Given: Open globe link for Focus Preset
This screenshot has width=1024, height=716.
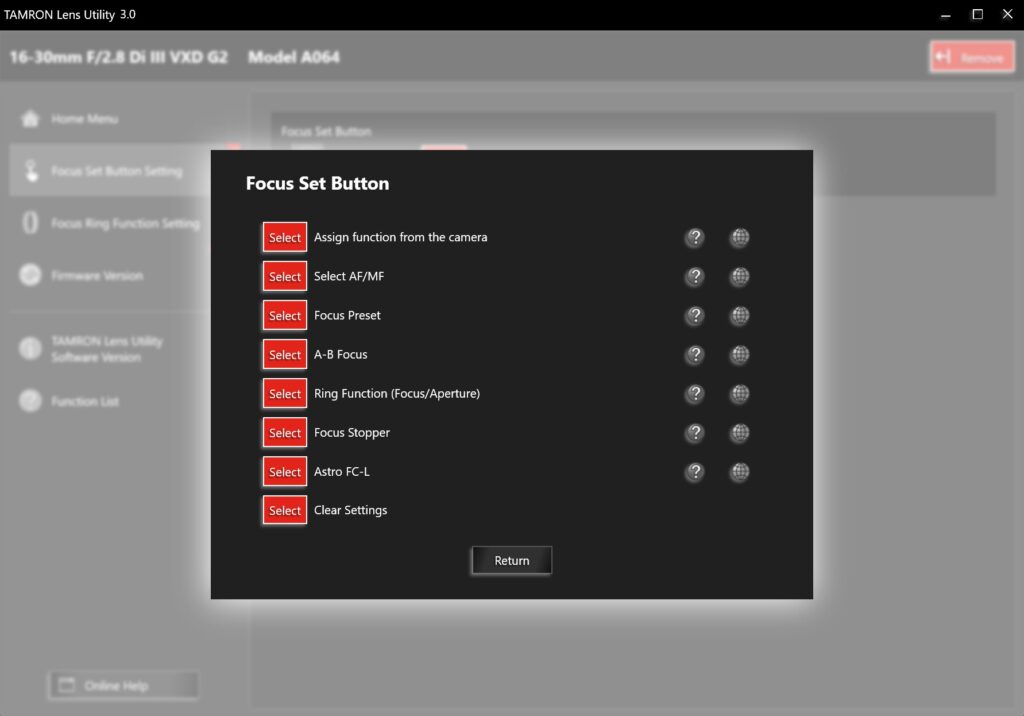Looking at the screenshot, I should click(x=739, y=316).
